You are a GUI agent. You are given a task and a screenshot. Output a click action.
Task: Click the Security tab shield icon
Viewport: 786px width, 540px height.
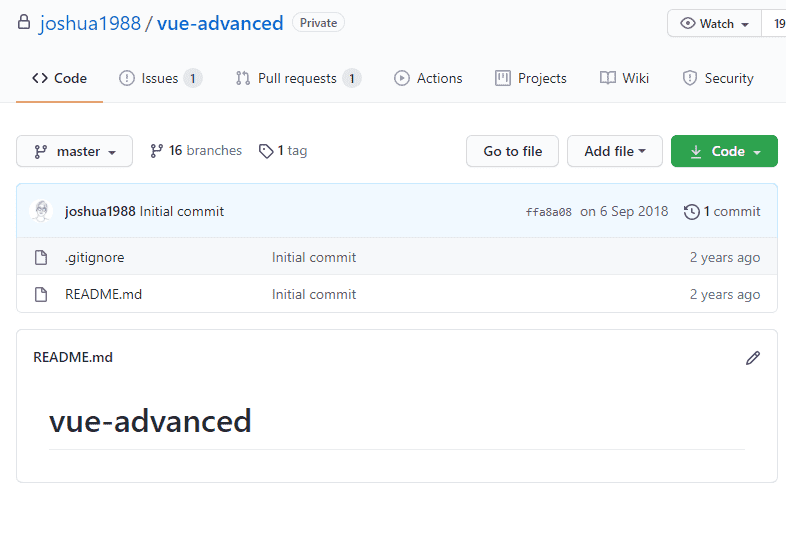pos(690,78)
